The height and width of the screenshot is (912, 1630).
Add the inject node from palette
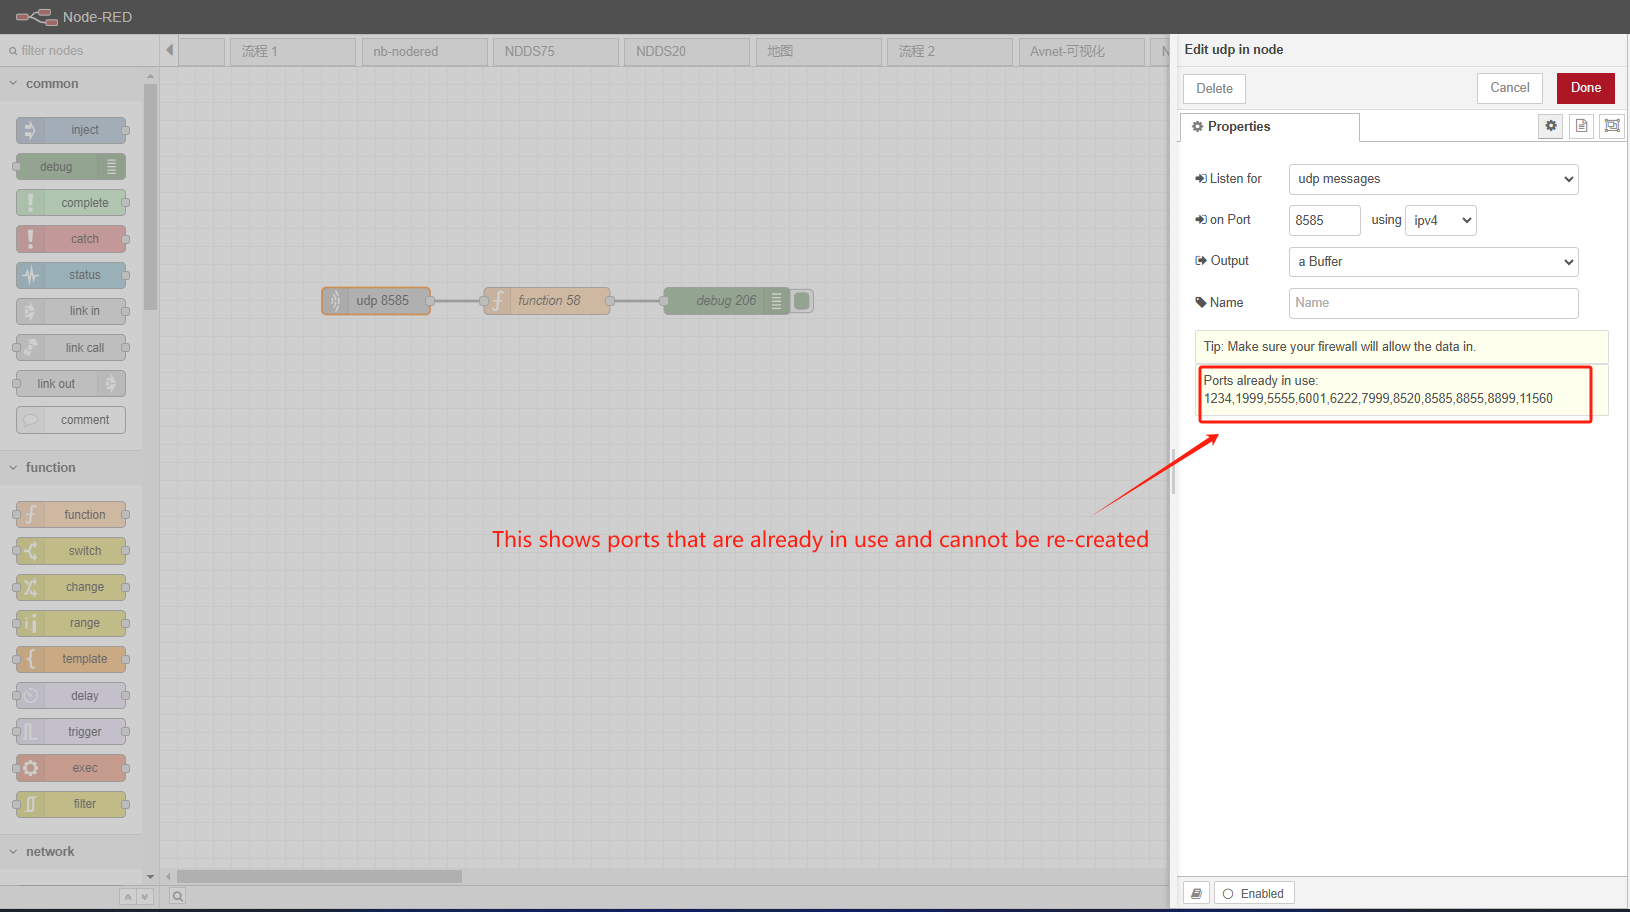pos(71,130)
